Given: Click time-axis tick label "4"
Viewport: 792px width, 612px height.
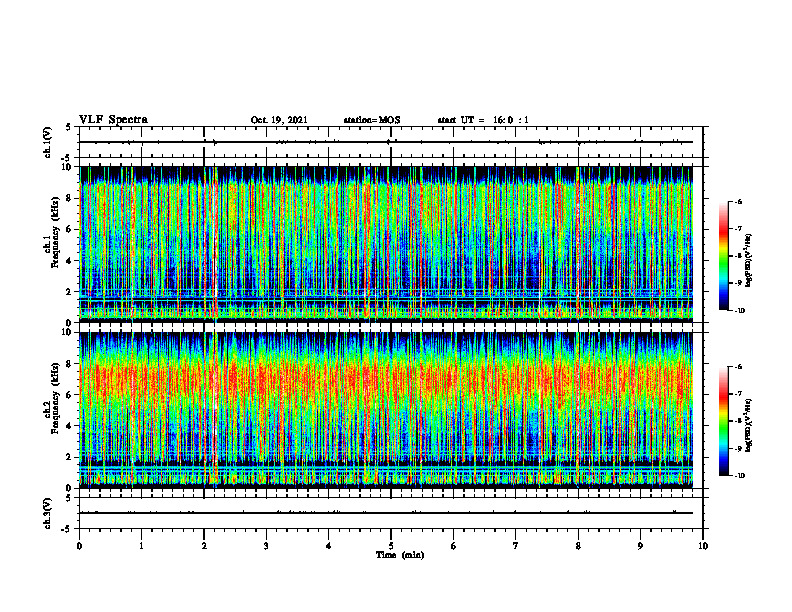Looking at the screenshot, I should tap(328, 546).
